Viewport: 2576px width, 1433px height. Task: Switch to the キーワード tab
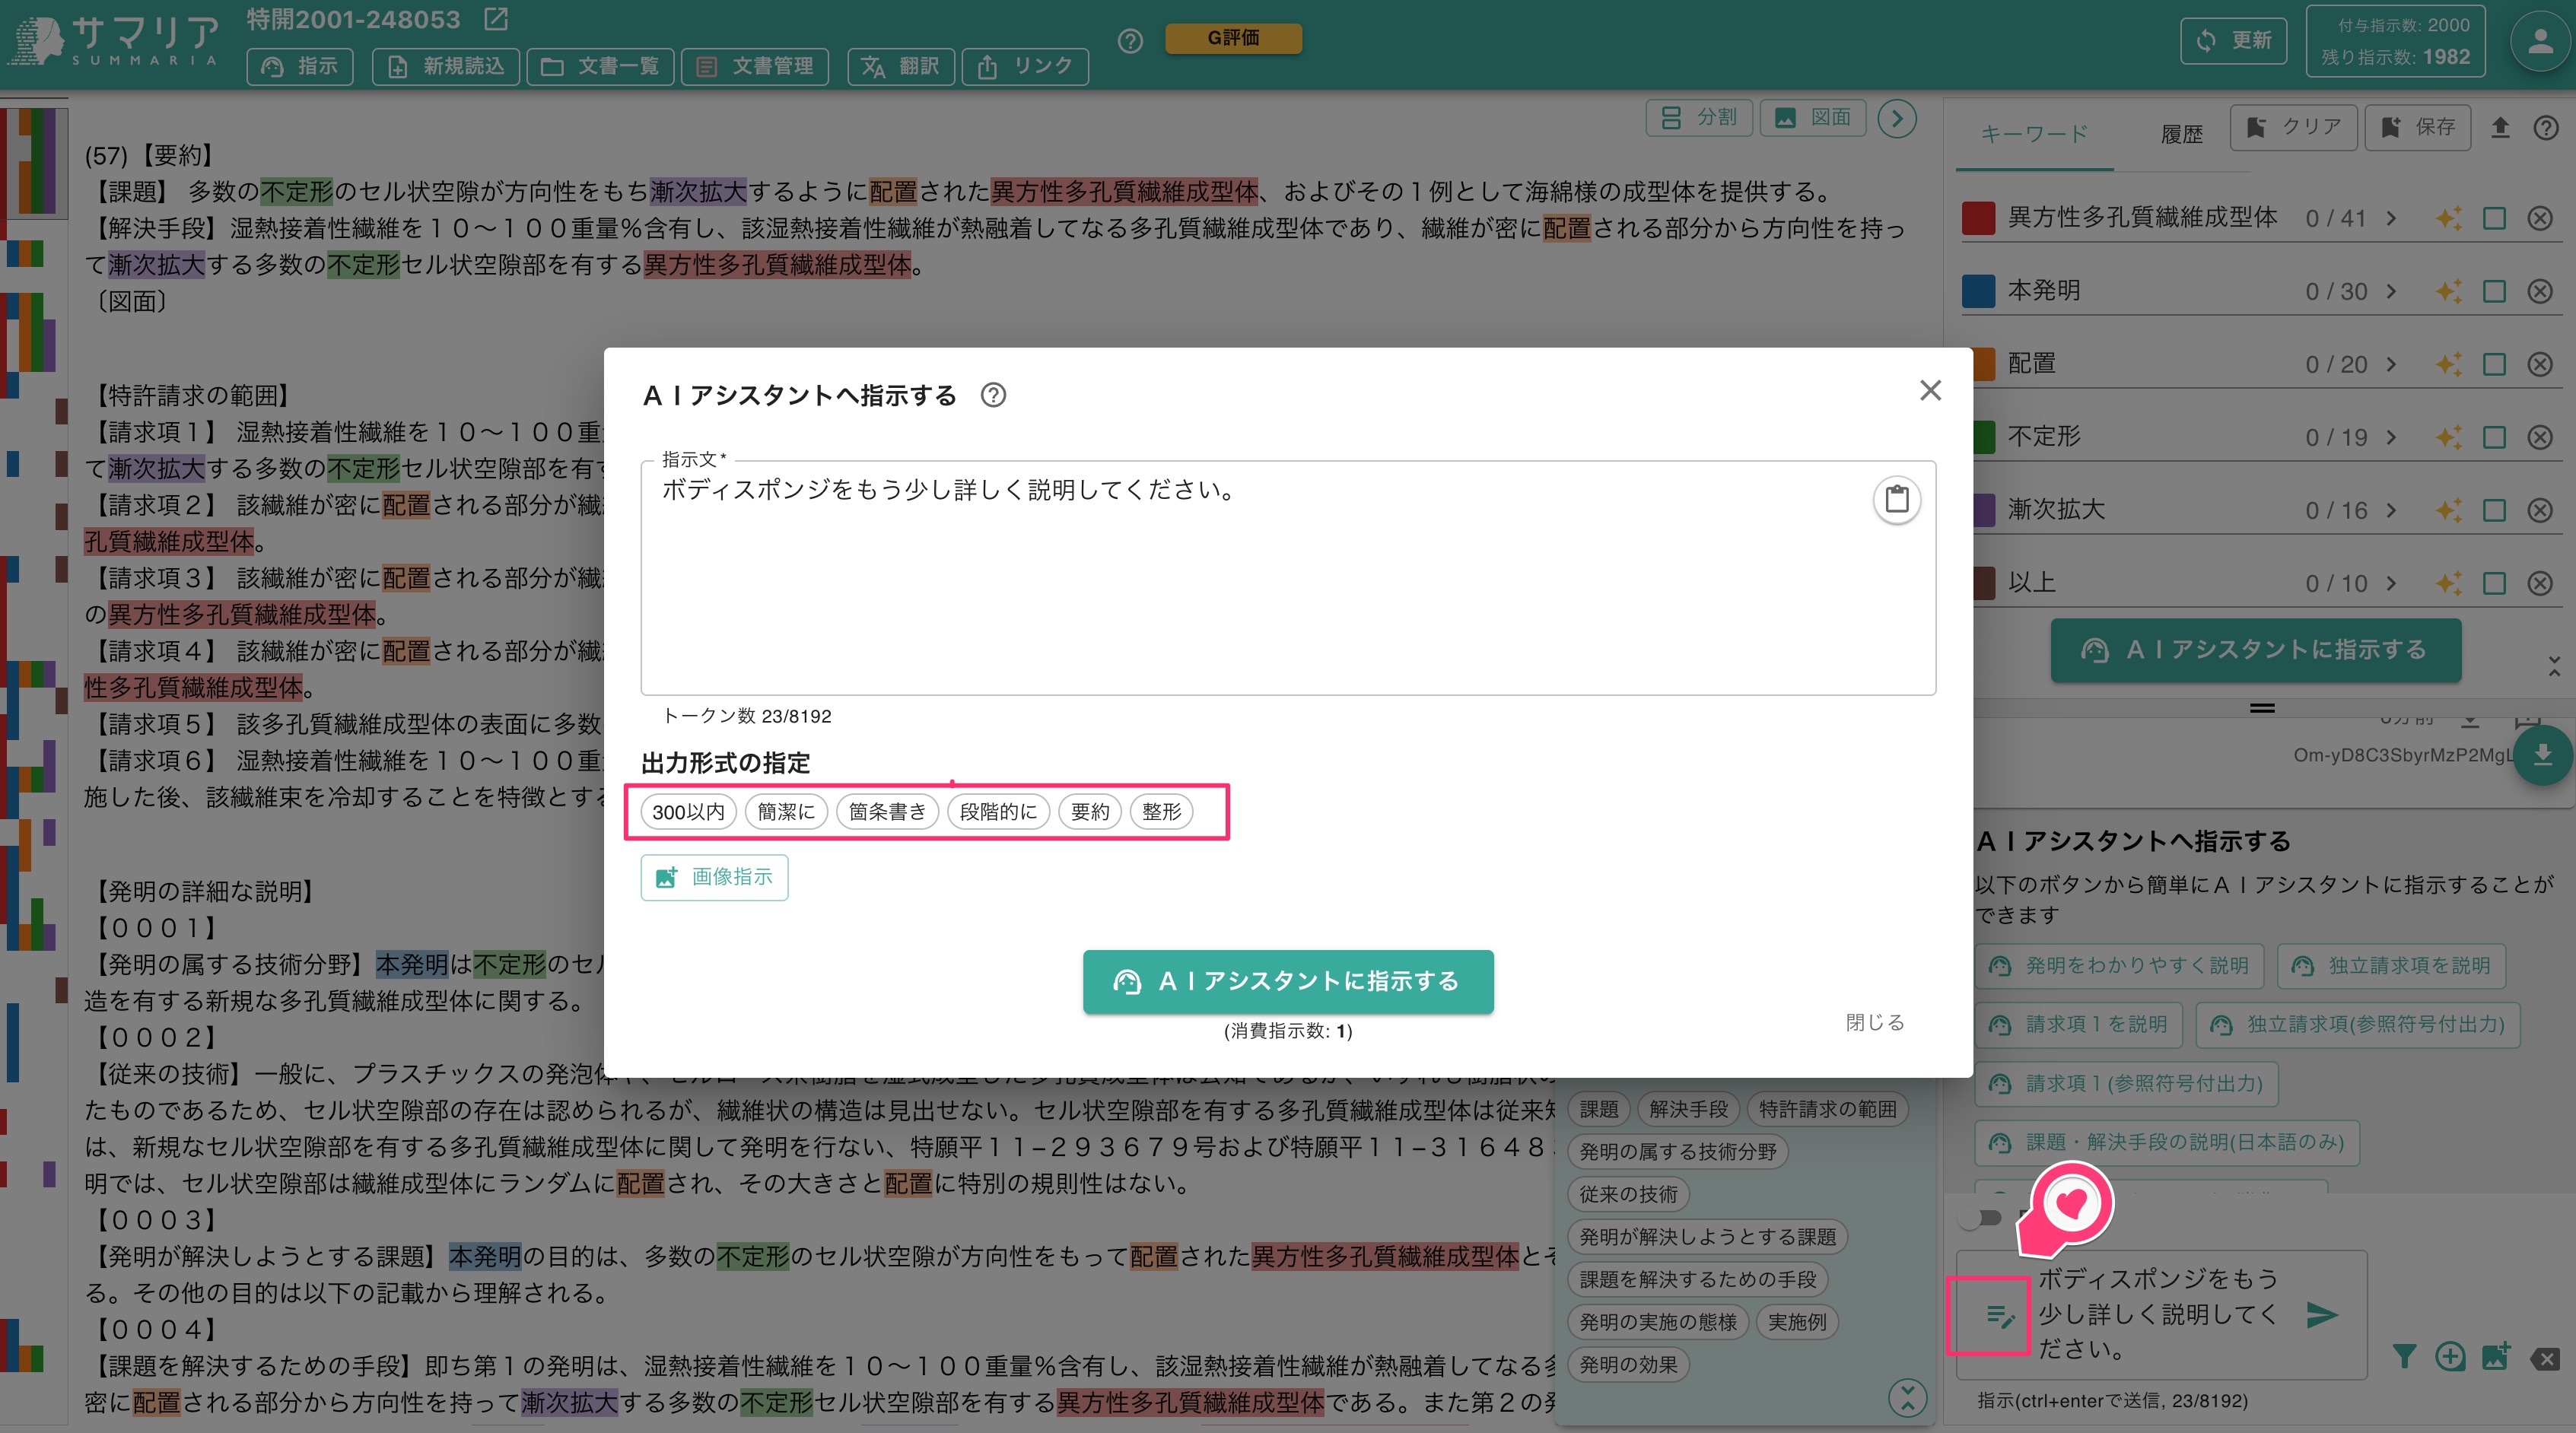coord(2034,133)
